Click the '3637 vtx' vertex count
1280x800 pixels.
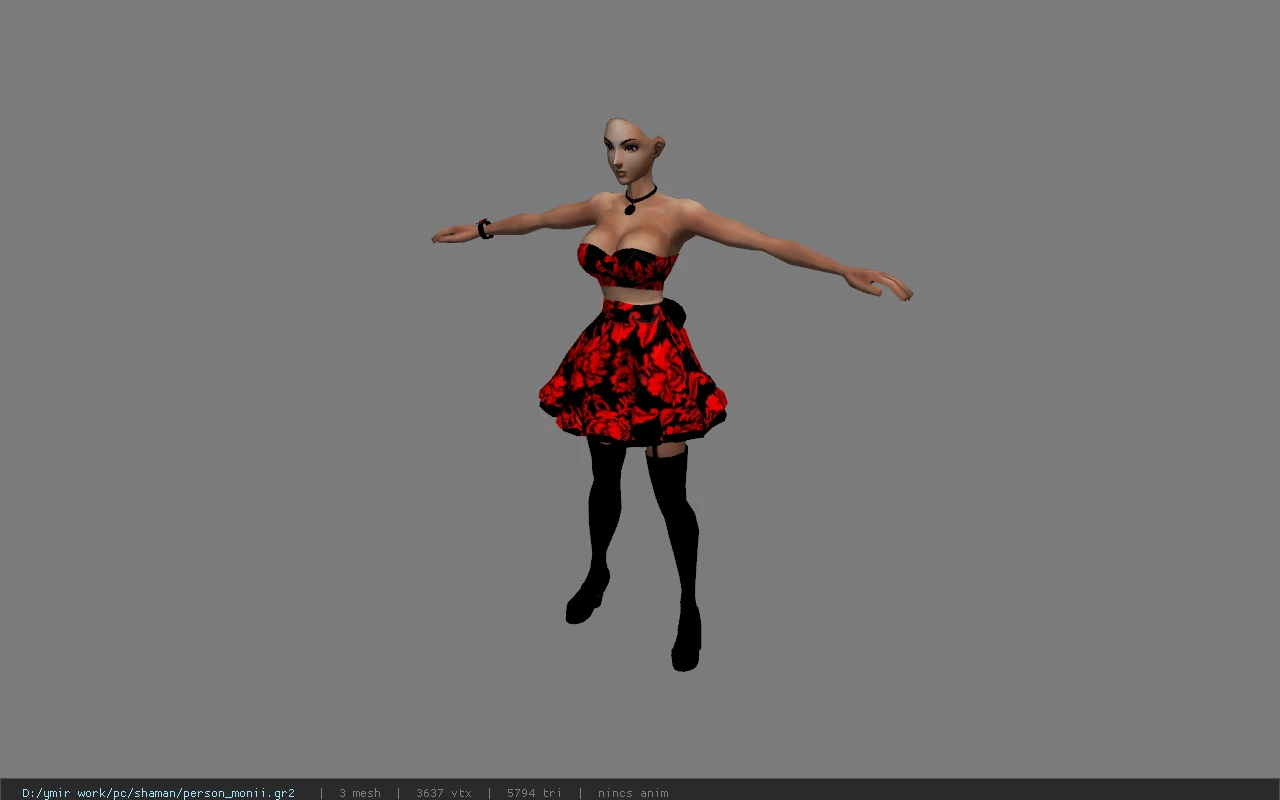pos(443,793)
